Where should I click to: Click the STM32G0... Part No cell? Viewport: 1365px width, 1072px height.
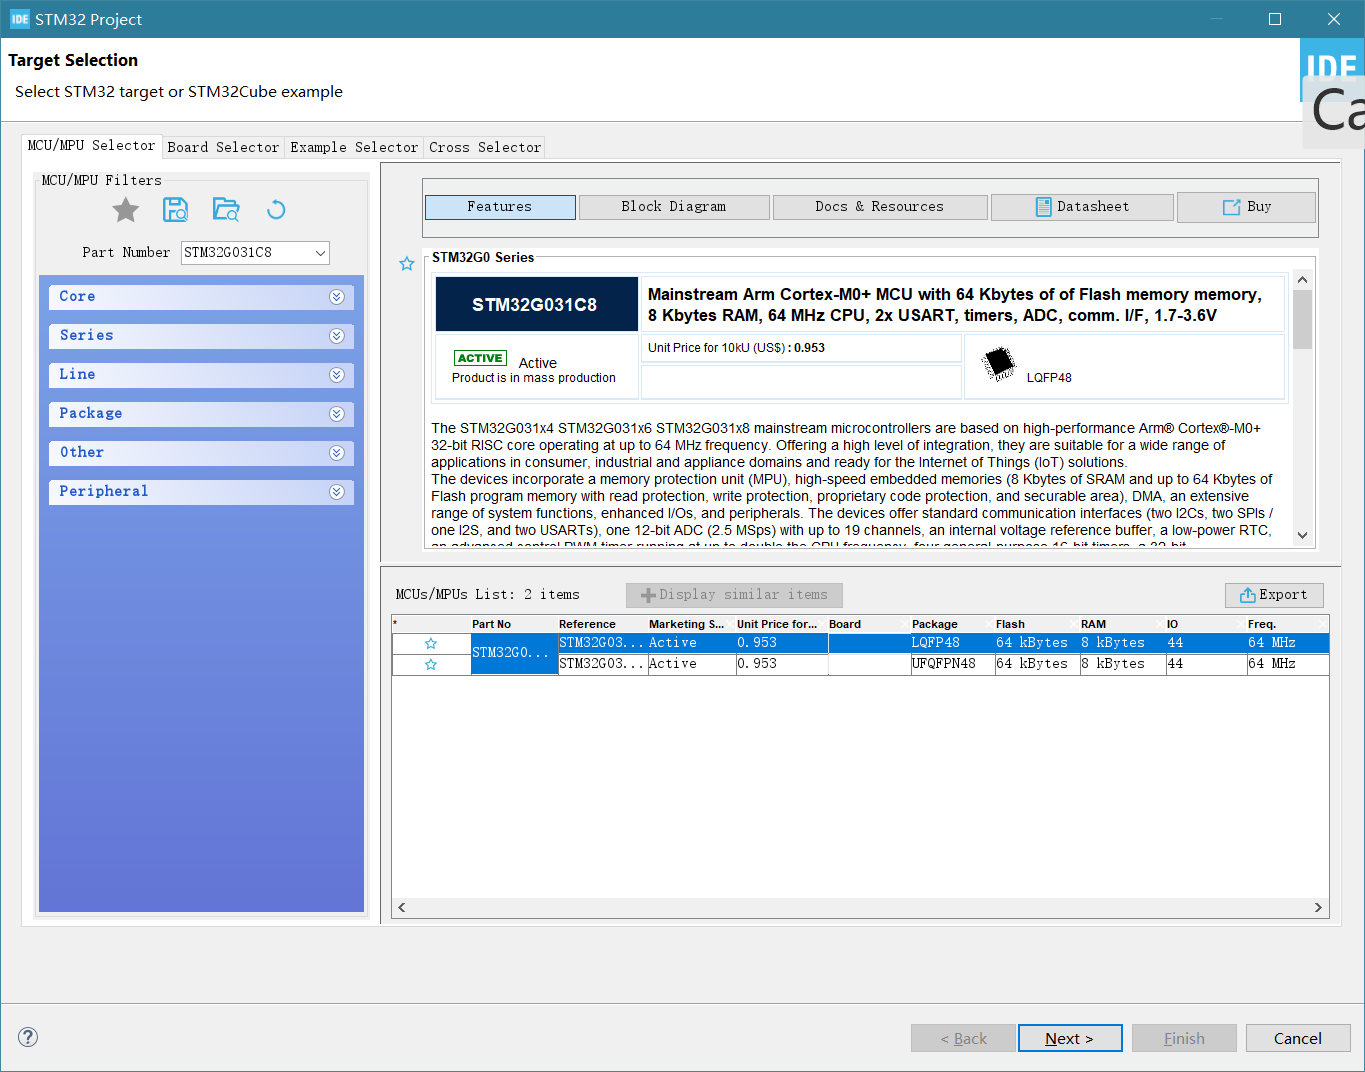pos(514,653)
